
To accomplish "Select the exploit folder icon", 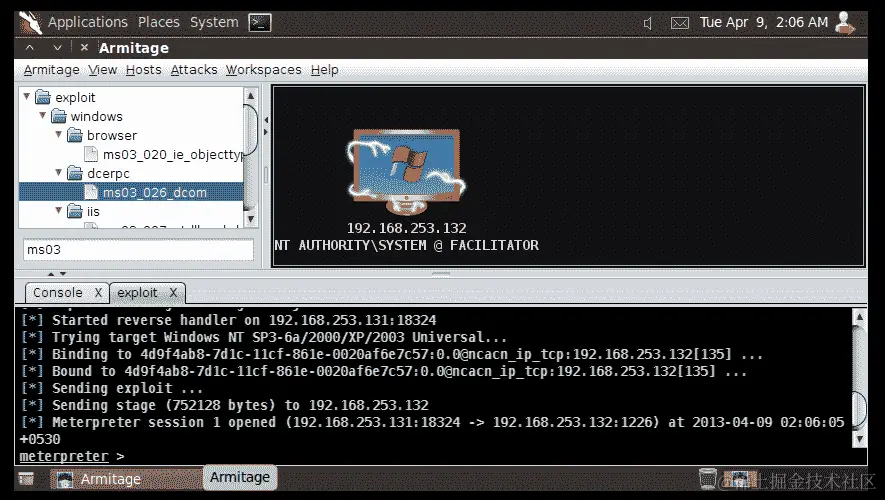I will tap(43, 97).
